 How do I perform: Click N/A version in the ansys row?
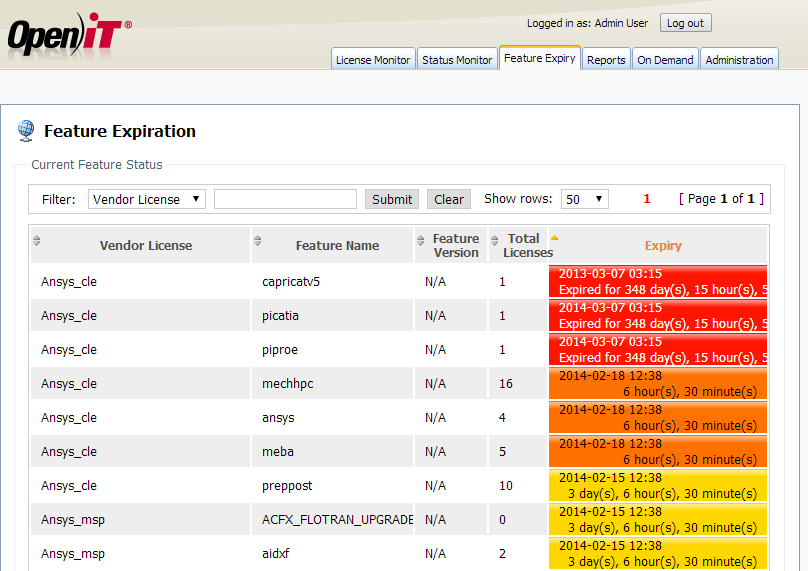click(435, 418)
